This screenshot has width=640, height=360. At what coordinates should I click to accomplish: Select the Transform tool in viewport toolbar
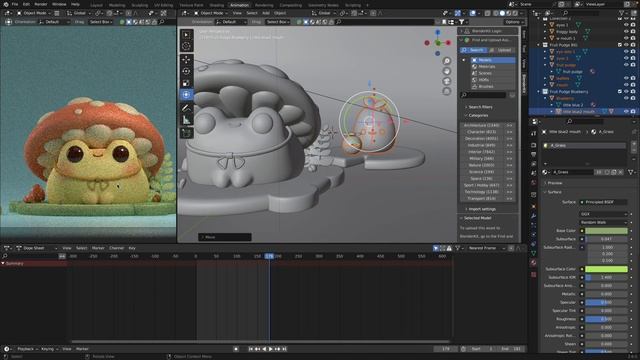(186, 95)
